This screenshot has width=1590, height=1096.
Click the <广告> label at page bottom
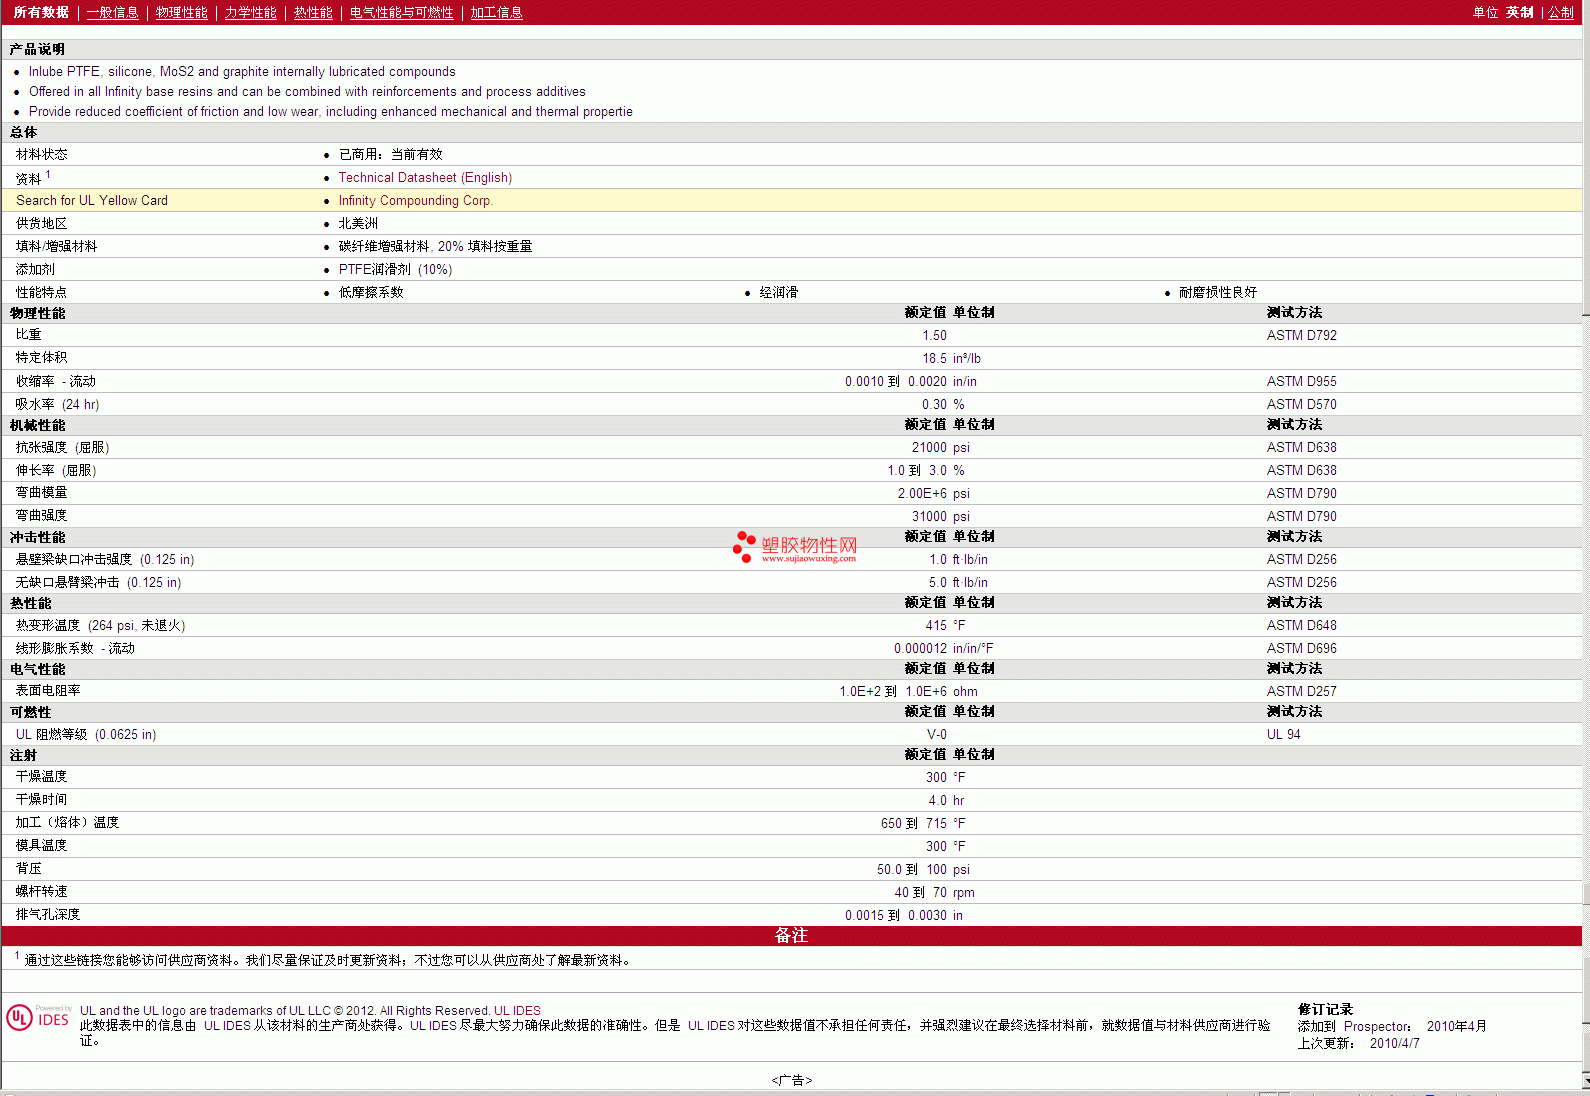791,1080
